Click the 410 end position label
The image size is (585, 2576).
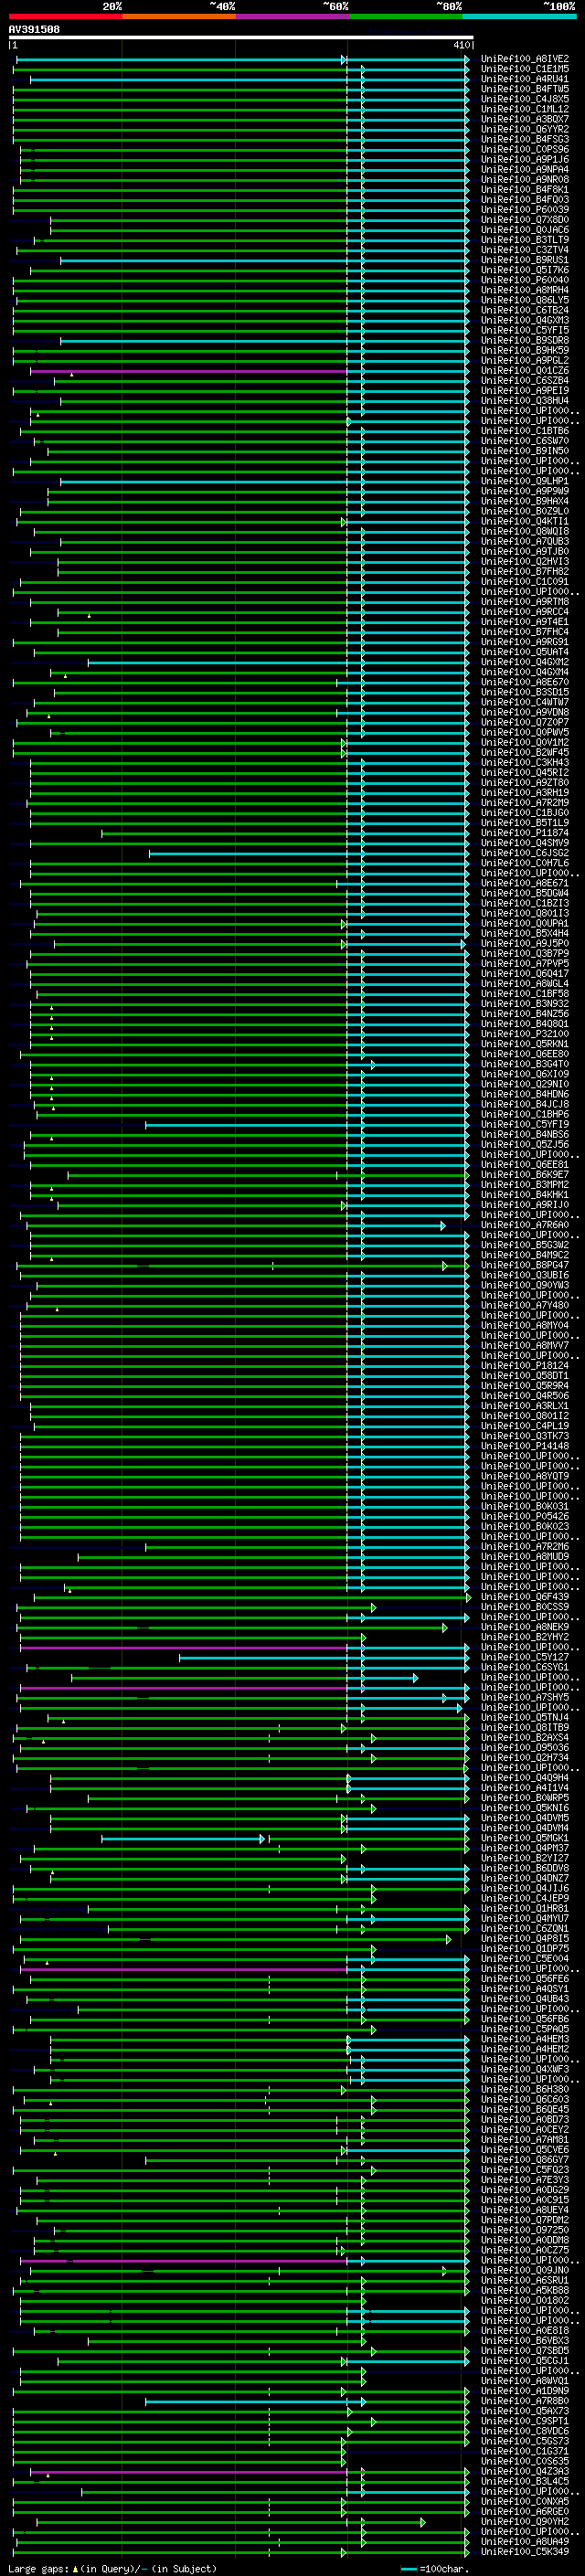click(461, 45)
